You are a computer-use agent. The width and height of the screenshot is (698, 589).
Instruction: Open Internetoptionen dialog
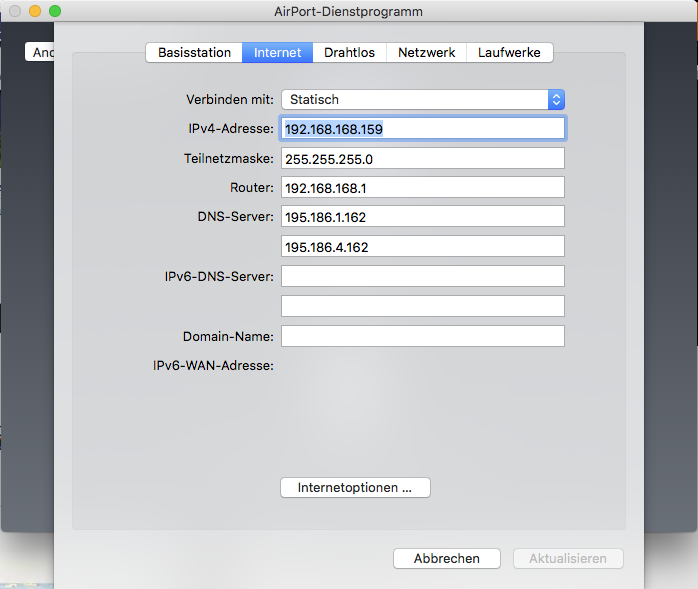pos(355,487)
